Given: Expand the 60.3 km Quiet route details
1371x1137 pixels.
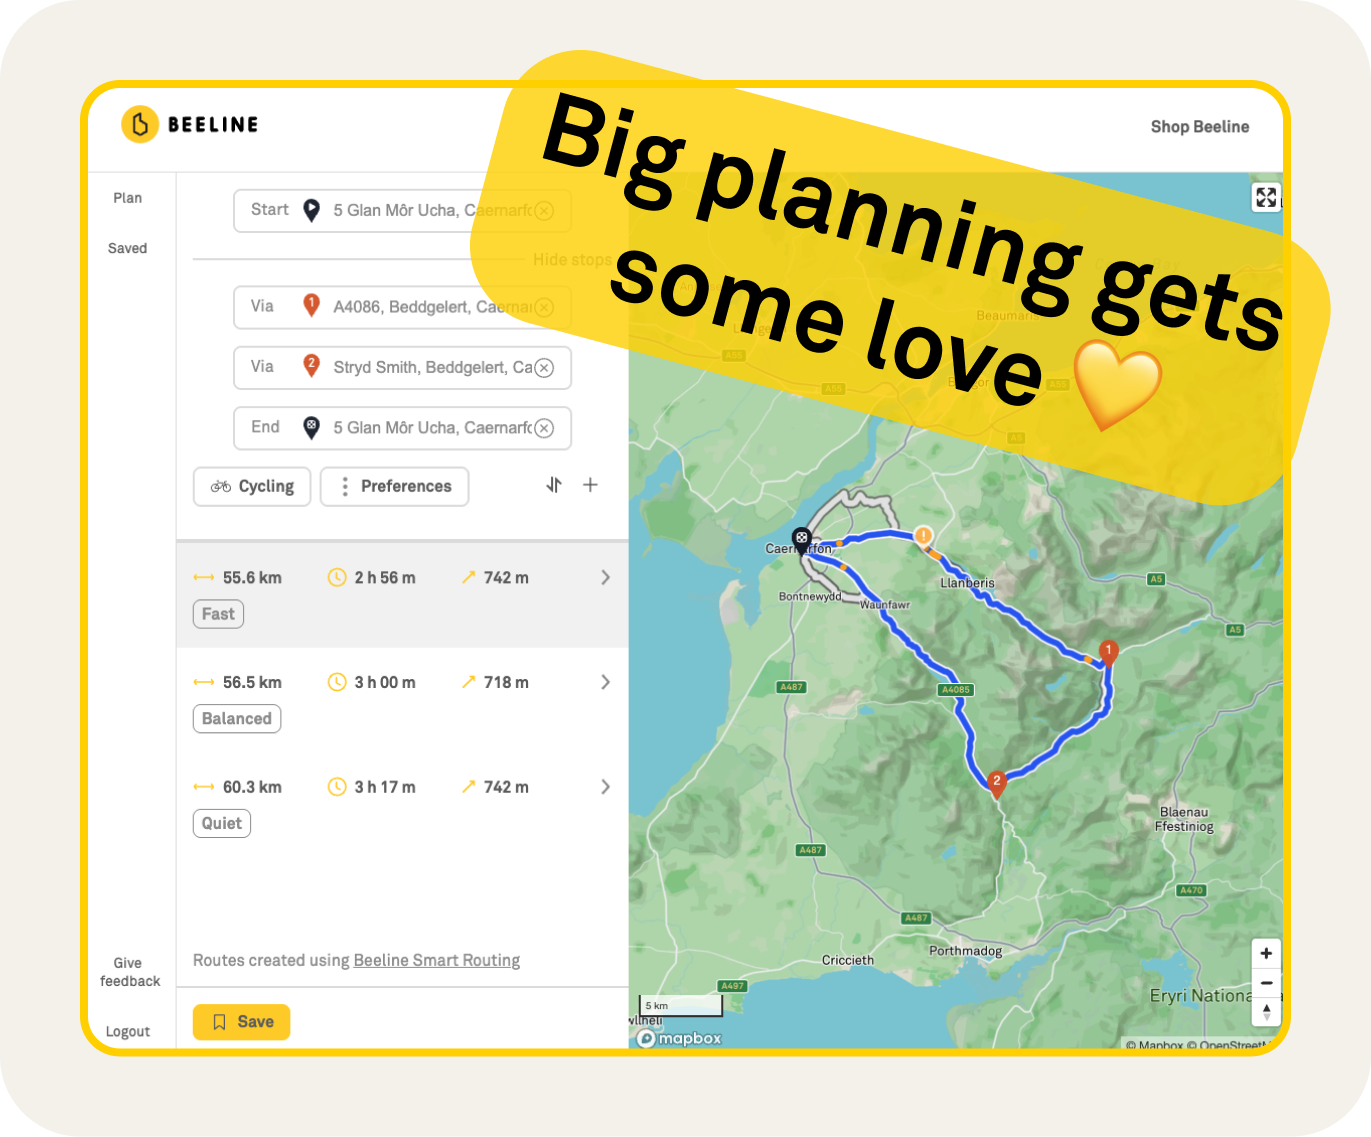Looking at the screenshot, I should 605,787.
